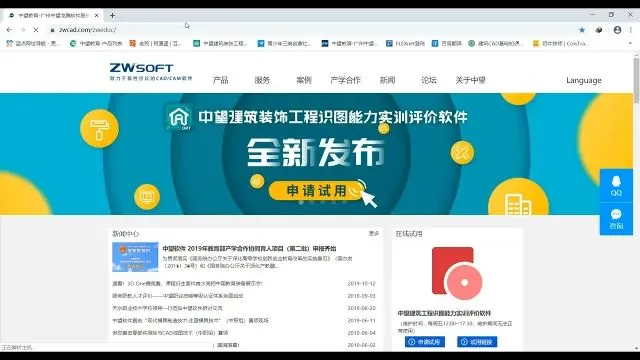
Task: Click the 在线试用 section heading
Action: tap(409, 234)
